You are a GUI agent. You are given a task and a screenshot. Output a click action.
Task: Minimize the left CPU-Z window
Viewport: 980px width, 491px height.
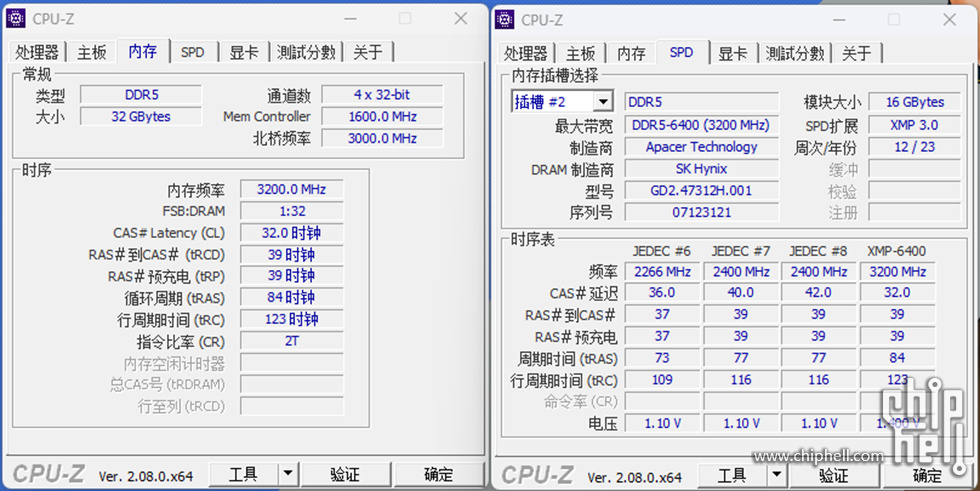click(x=350, y=19)
